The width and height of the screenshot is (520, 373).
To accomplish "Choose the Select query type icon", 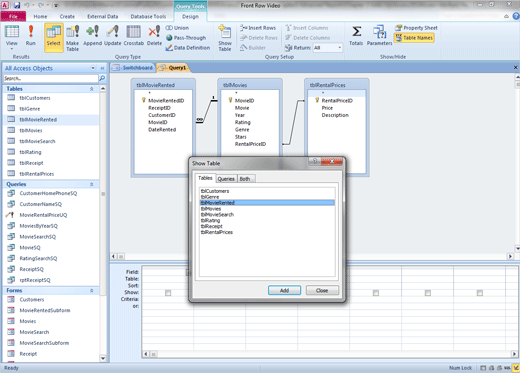I will point(54,38).
